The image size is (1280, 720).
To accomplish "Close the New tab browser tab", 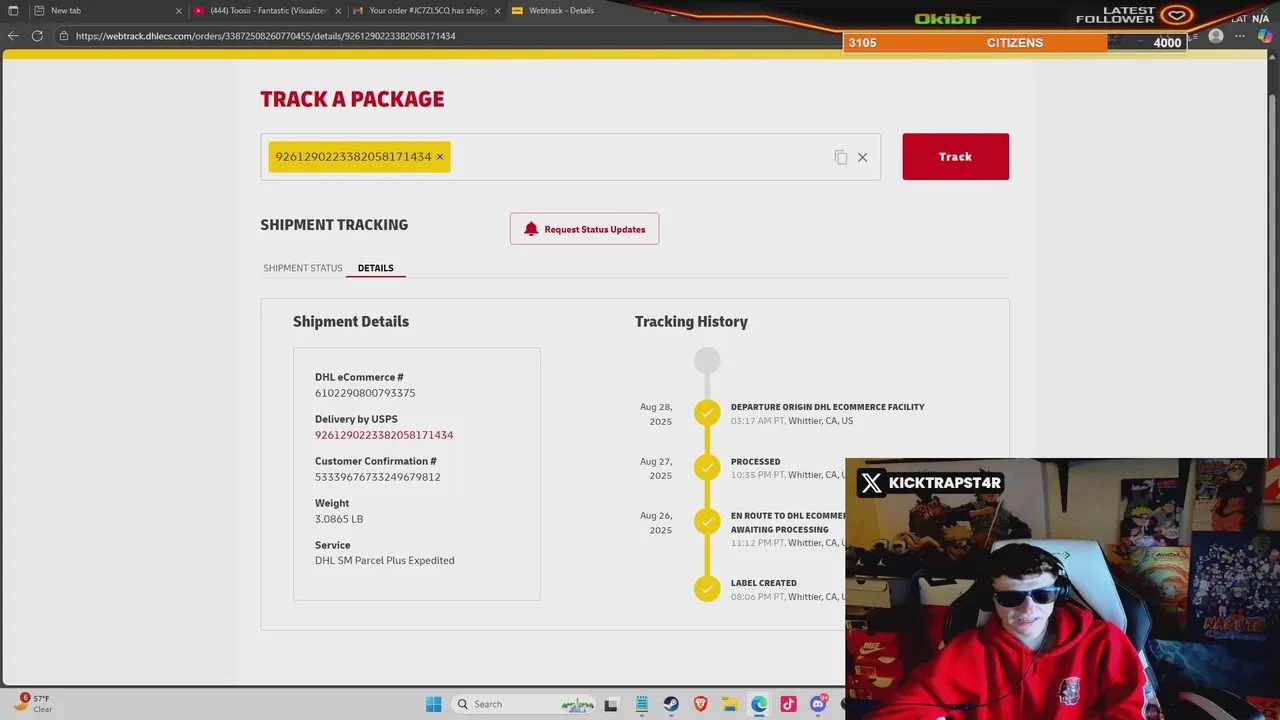I will tap(179, 11).
